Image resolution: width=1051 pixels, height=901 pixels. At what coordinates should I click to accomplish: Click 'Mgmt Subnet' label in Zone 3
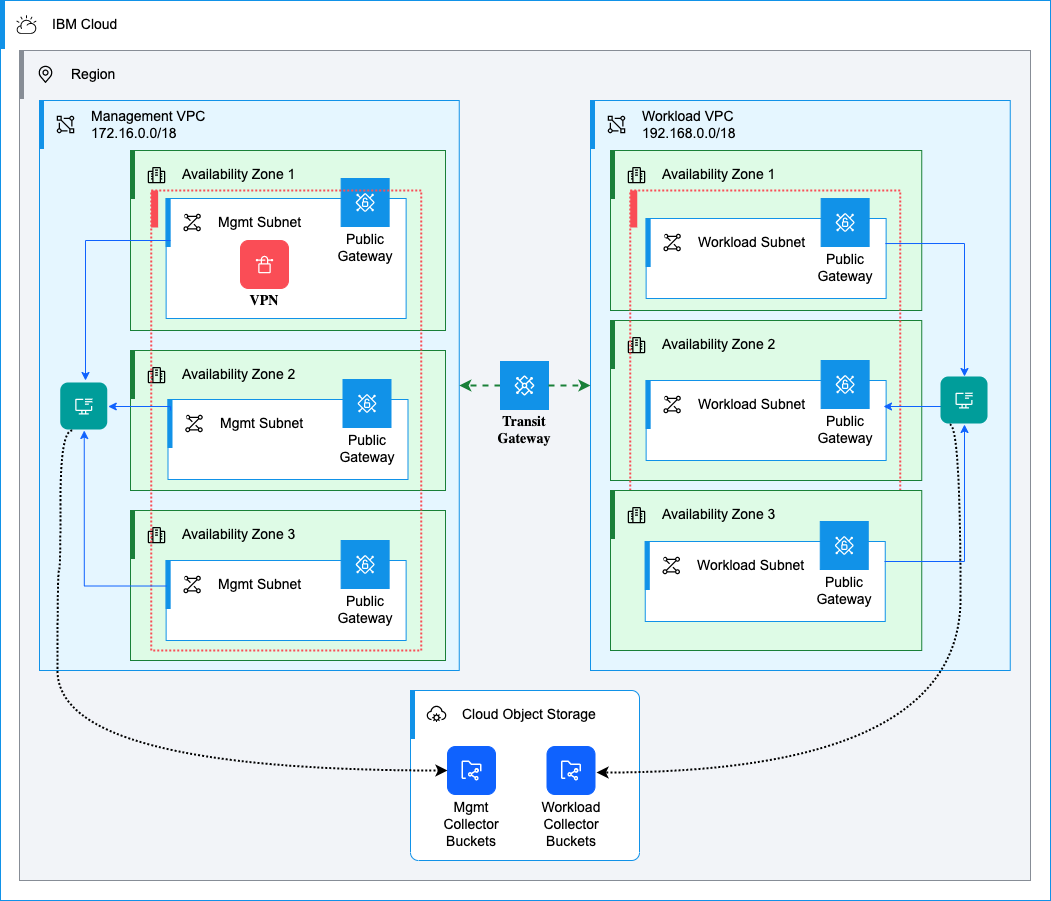[x=259, y=585]
